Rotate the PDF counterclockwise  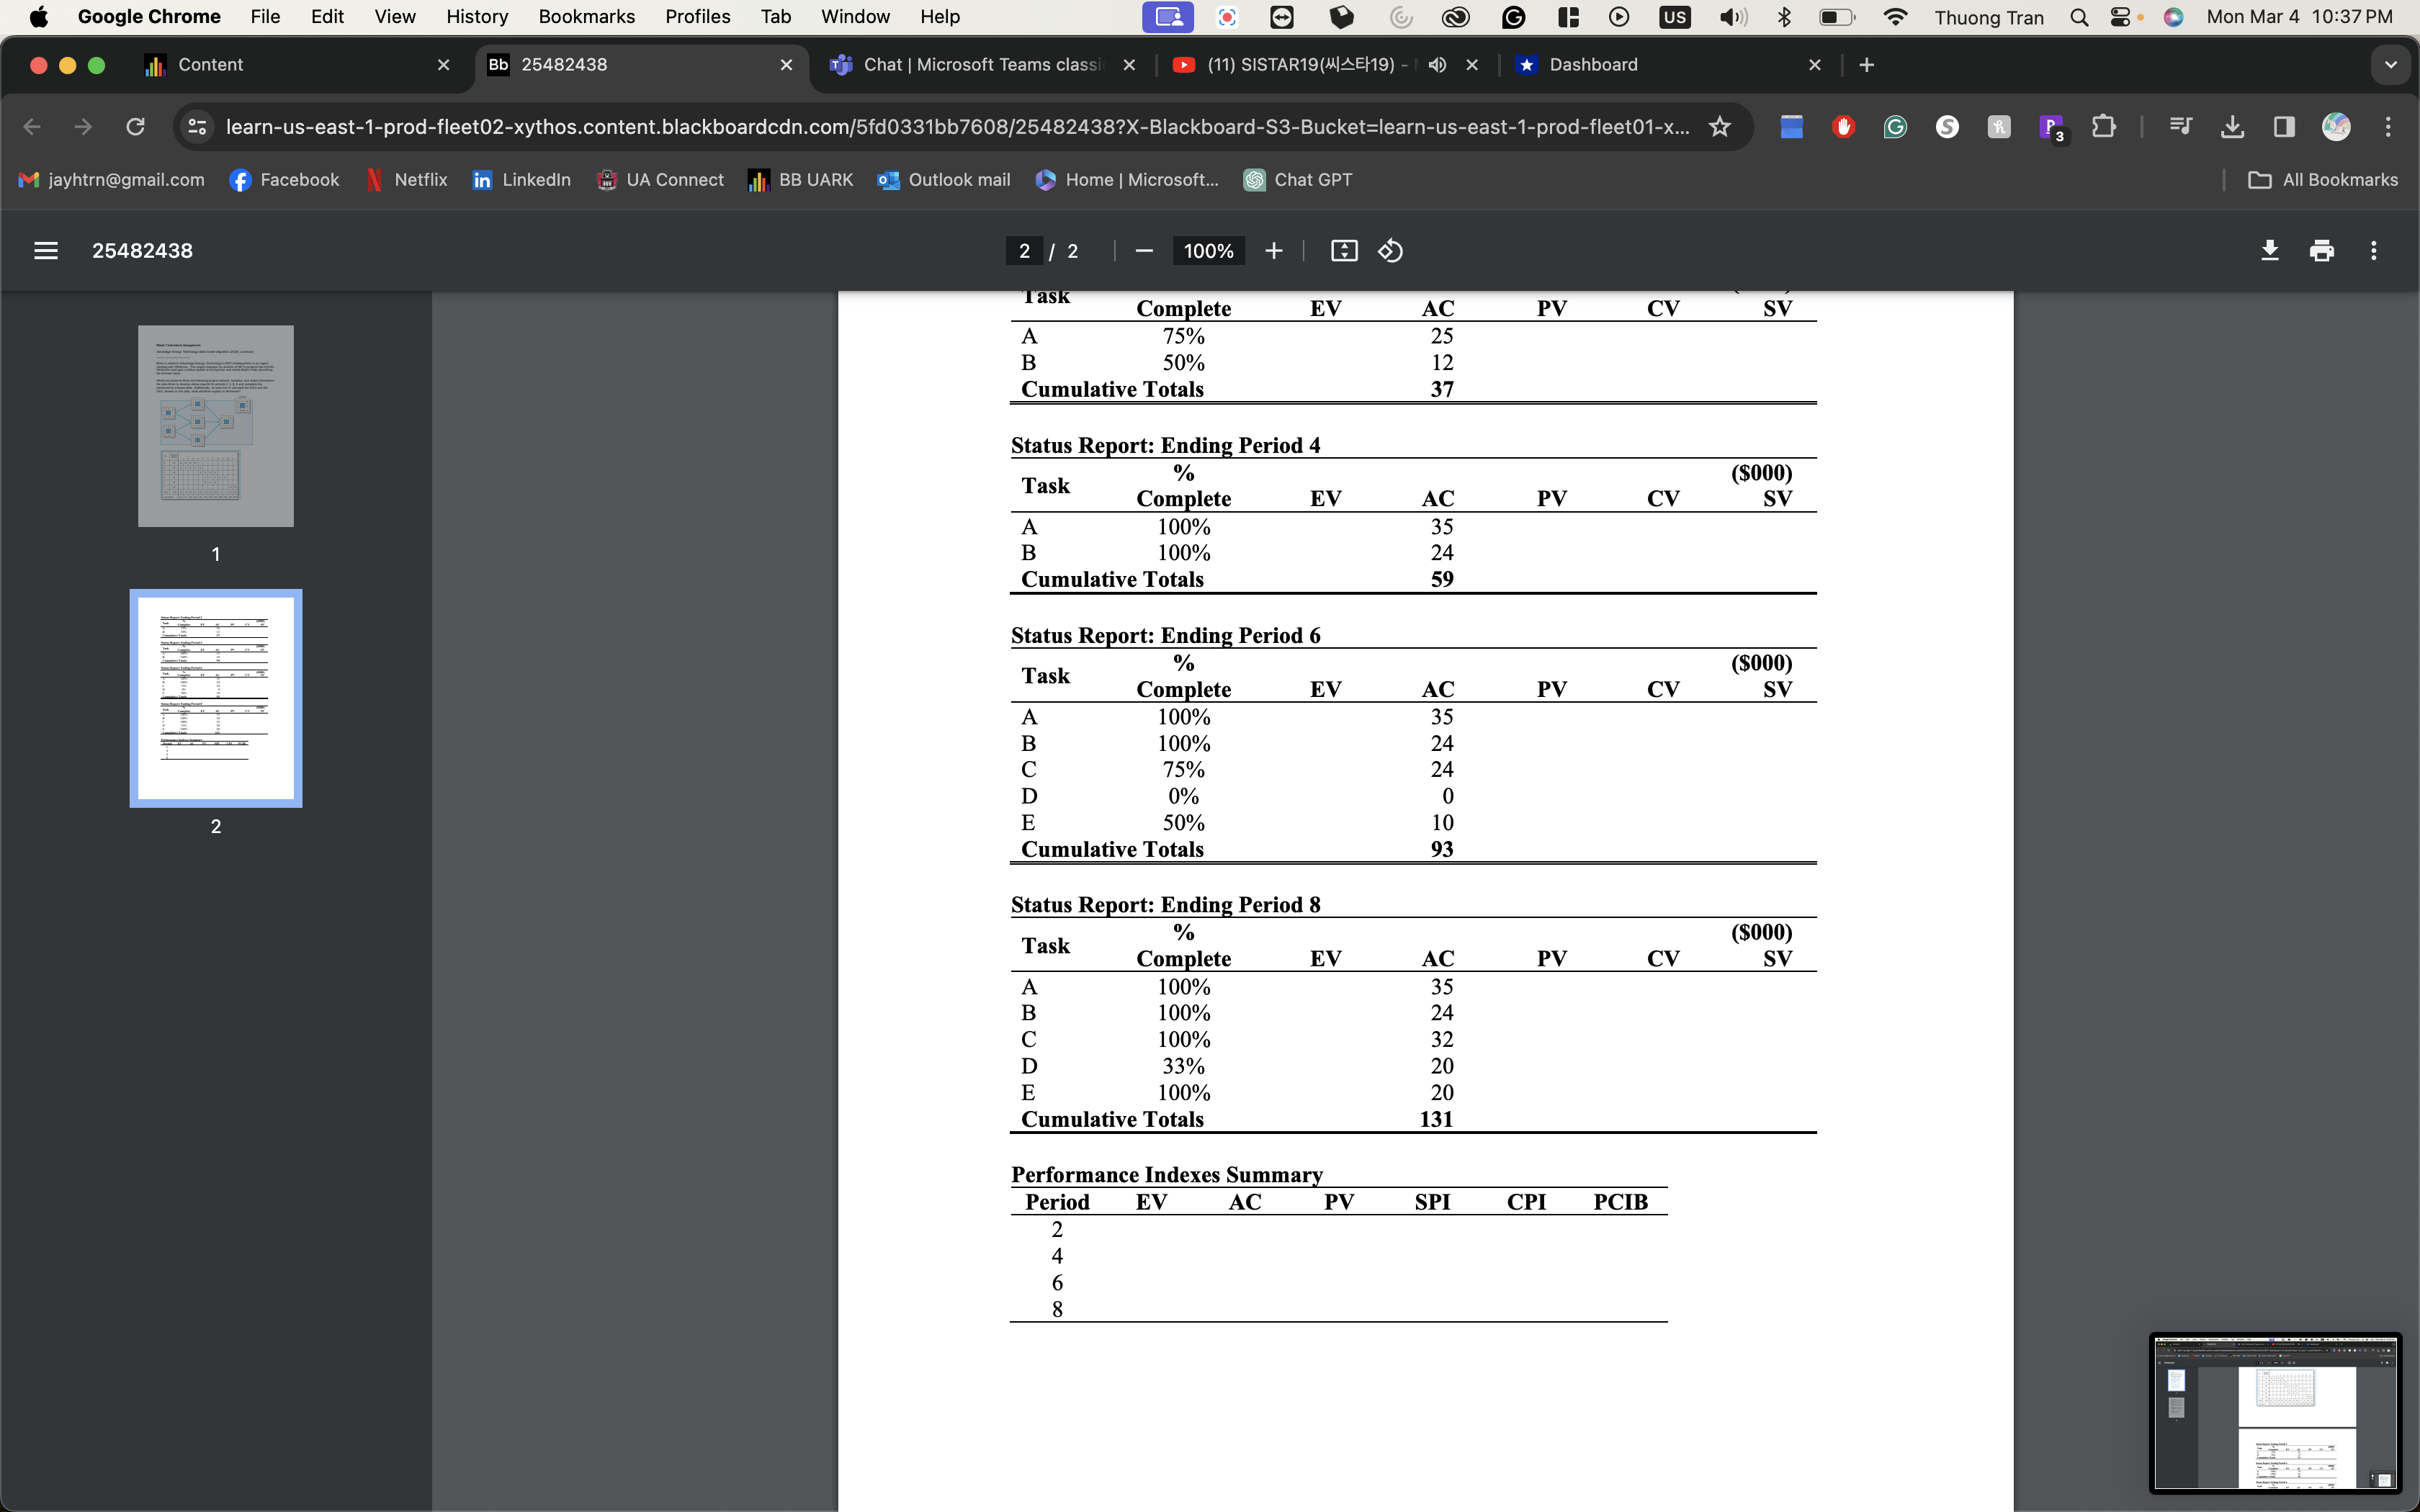click(1391, 251)
